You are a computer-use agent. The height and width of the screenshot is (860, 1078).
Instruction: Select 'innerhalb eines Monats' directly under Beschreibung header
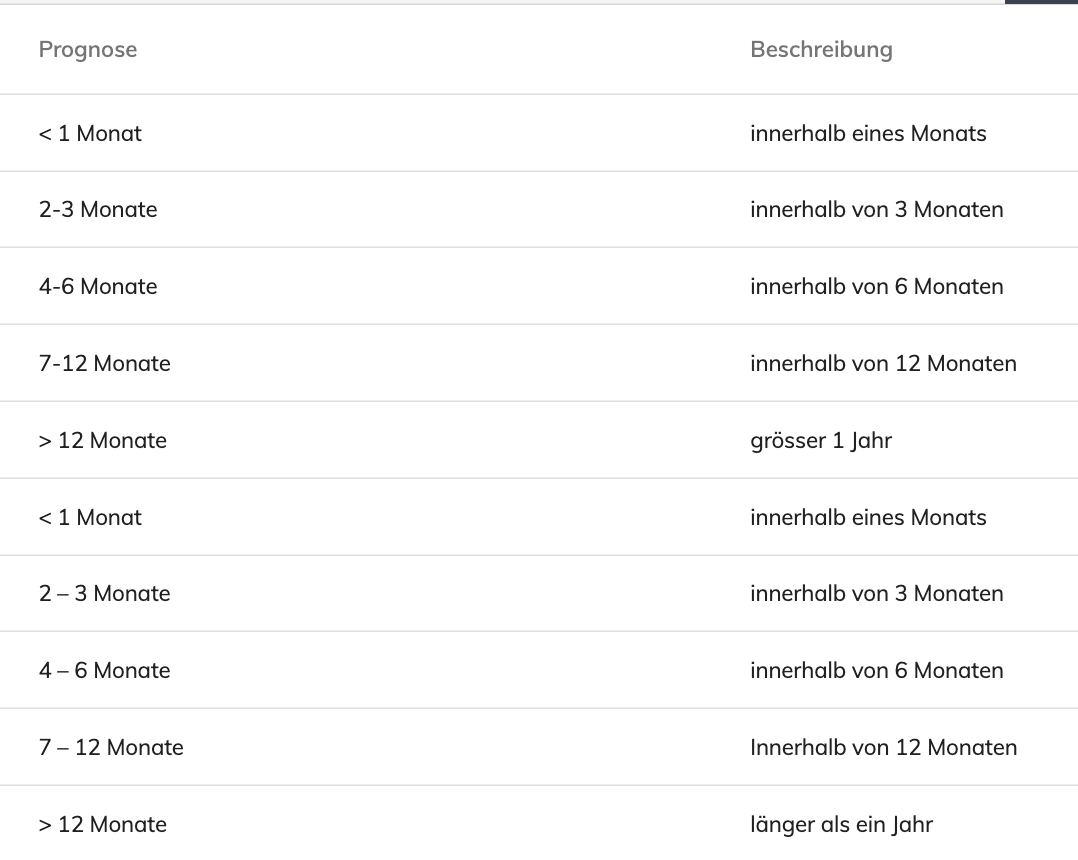click(868, 133)
